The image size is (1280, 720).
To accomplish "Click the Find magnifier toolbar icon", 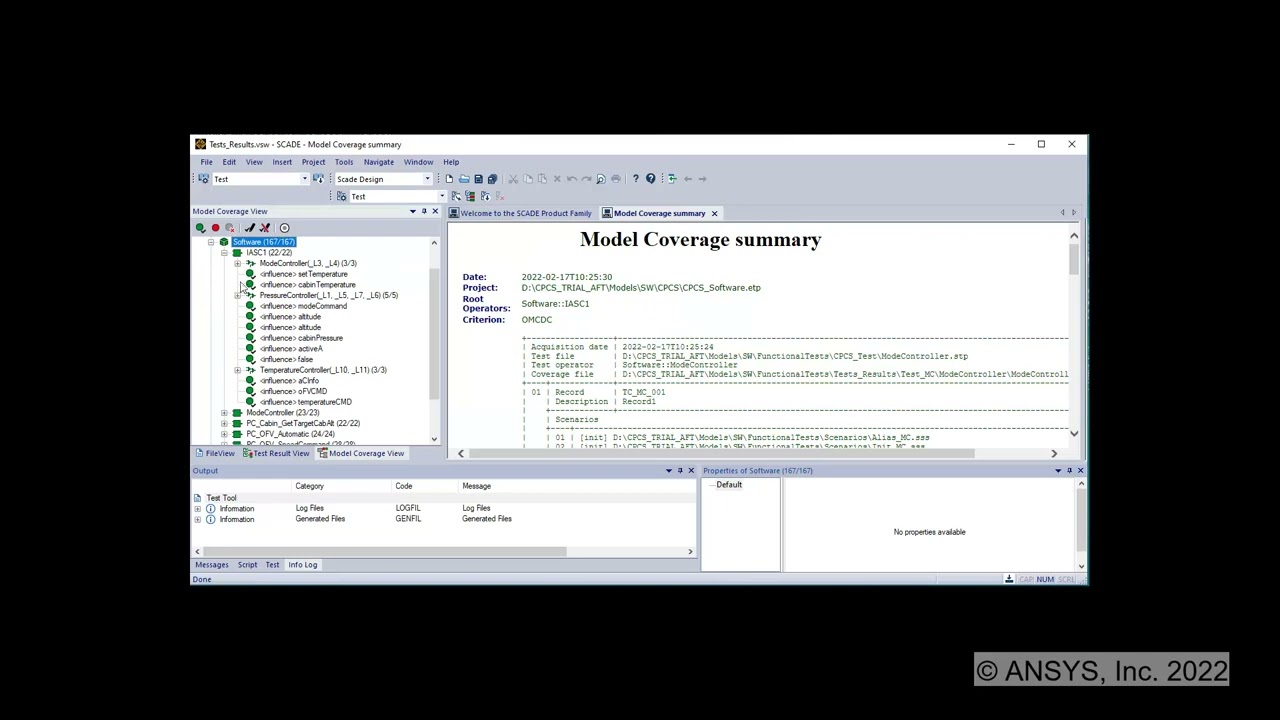I will point(600,179).
